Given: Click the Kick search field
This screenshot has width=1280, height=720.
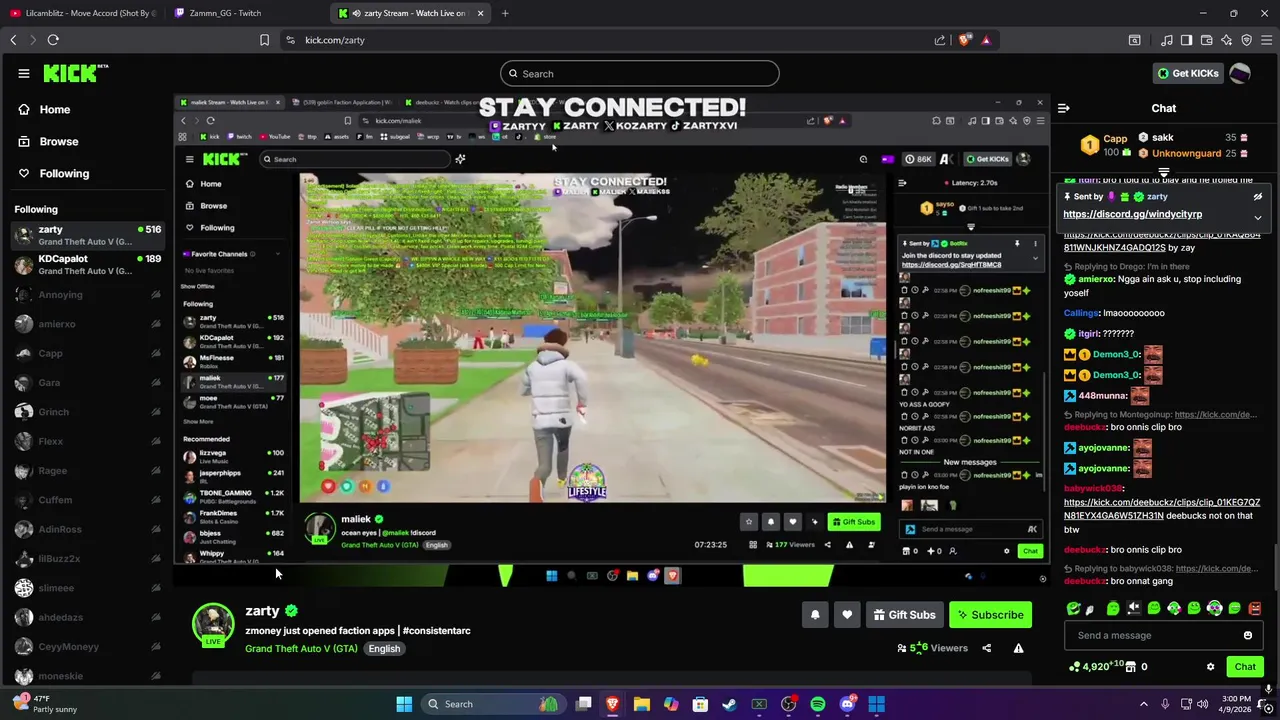Looking at the screenshot, I should coord(640,73).
